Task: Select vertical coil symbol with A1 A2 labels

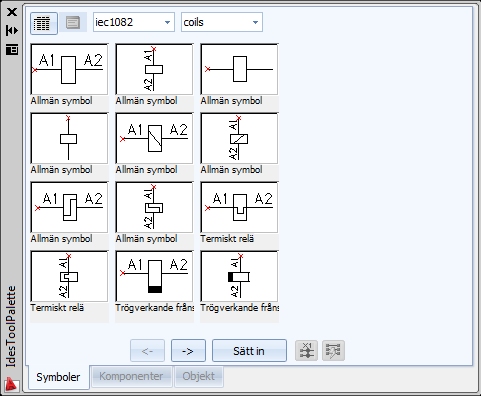Action: tap(154, 69)
